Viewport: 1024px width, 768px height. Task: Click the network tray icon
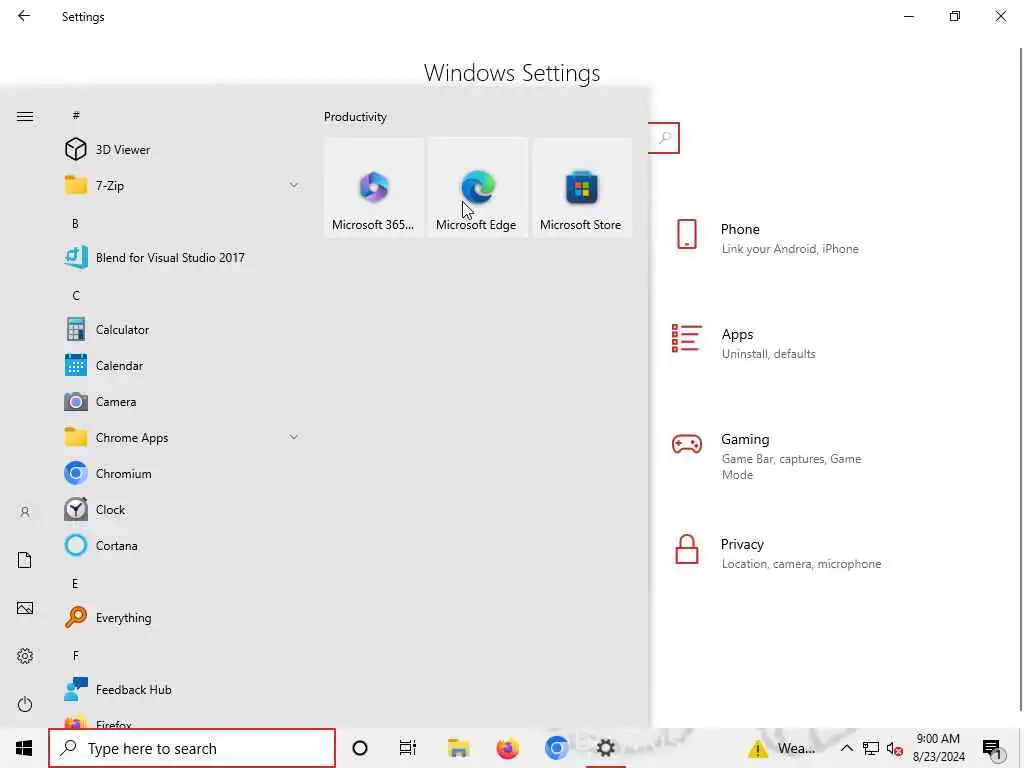(x=871, y=748)
